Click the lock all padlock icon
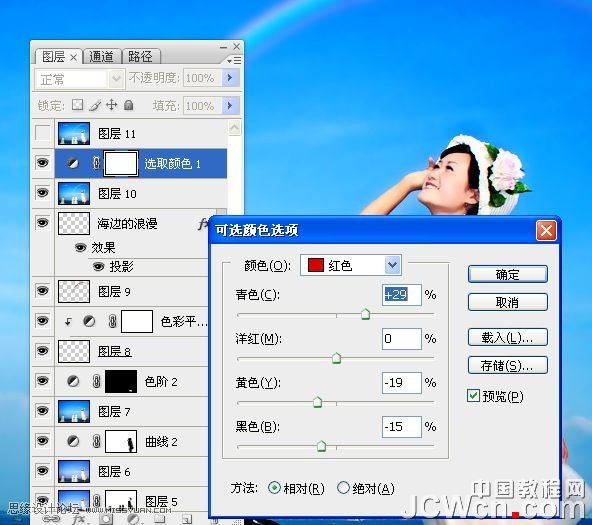The height and width of the screenshot is (525, 592). coord(129,105)
